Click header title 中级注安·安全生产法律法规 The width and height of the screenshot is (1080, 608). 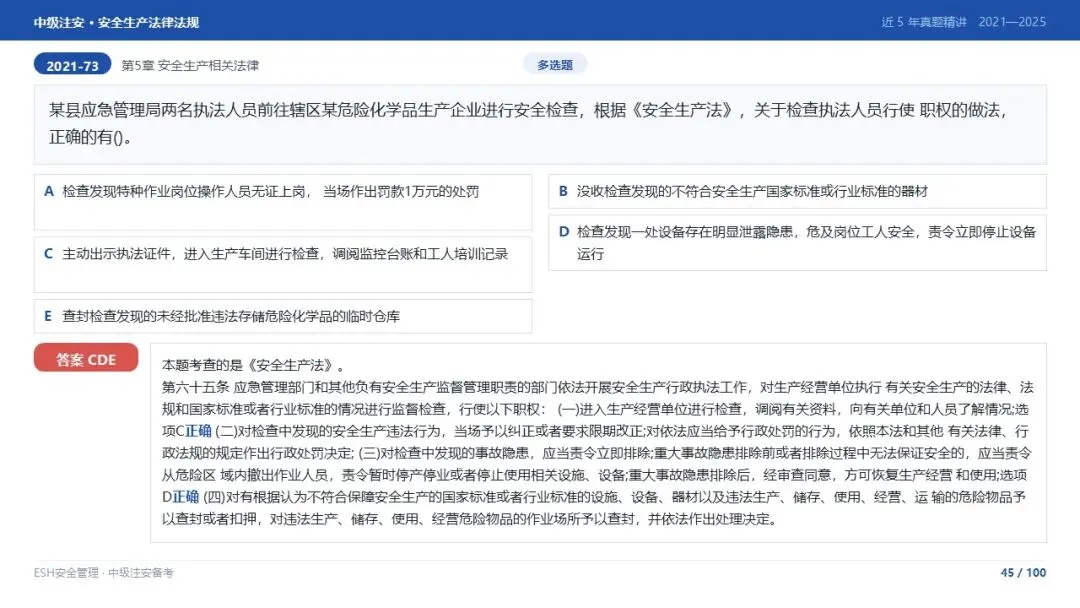pos(116,22)
